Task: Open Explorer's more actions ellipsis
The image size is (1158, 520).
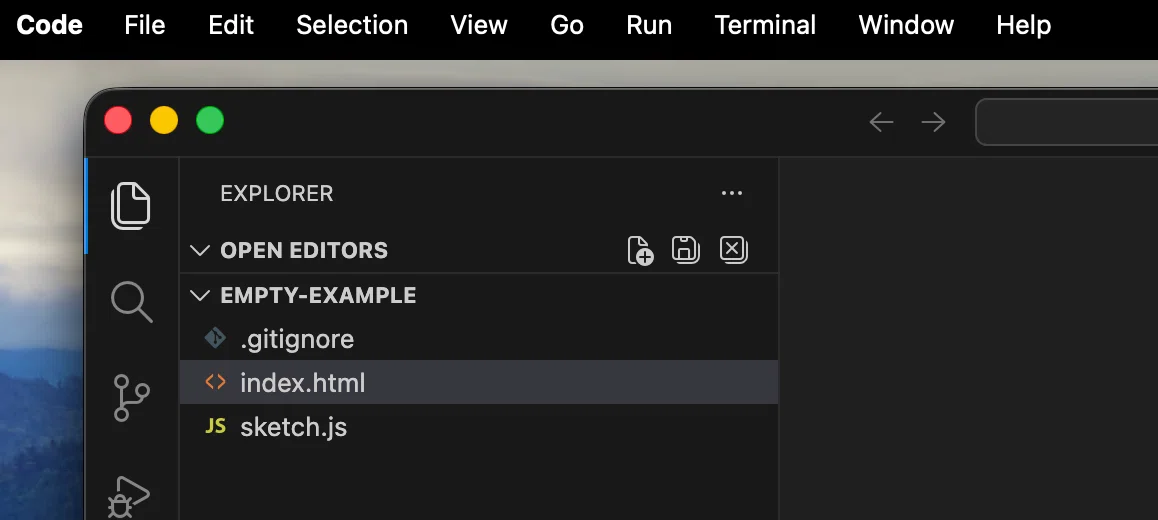Action: pyautogui.click(x=732, y=194)
